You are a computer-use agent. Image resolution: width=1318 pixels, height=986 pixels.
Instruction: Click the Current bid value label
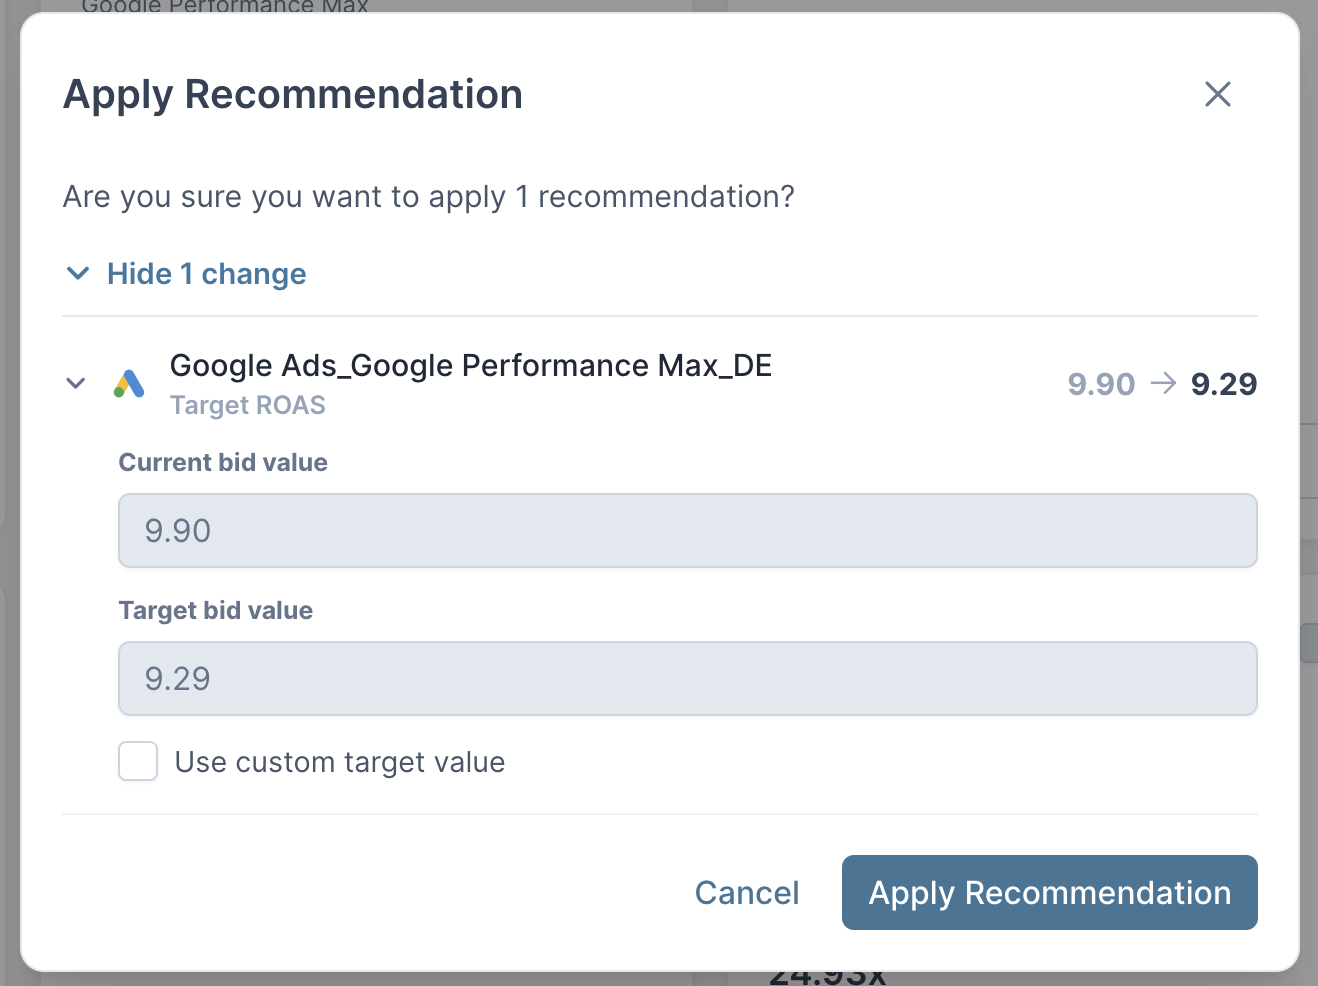point(223,462)
